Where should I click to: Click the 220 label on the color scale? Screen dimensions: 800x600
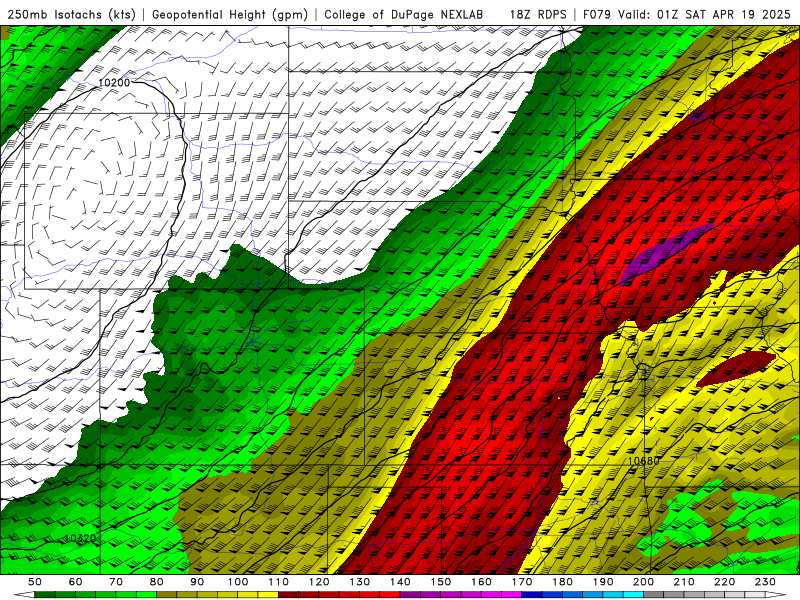click(x=724, y=582)
